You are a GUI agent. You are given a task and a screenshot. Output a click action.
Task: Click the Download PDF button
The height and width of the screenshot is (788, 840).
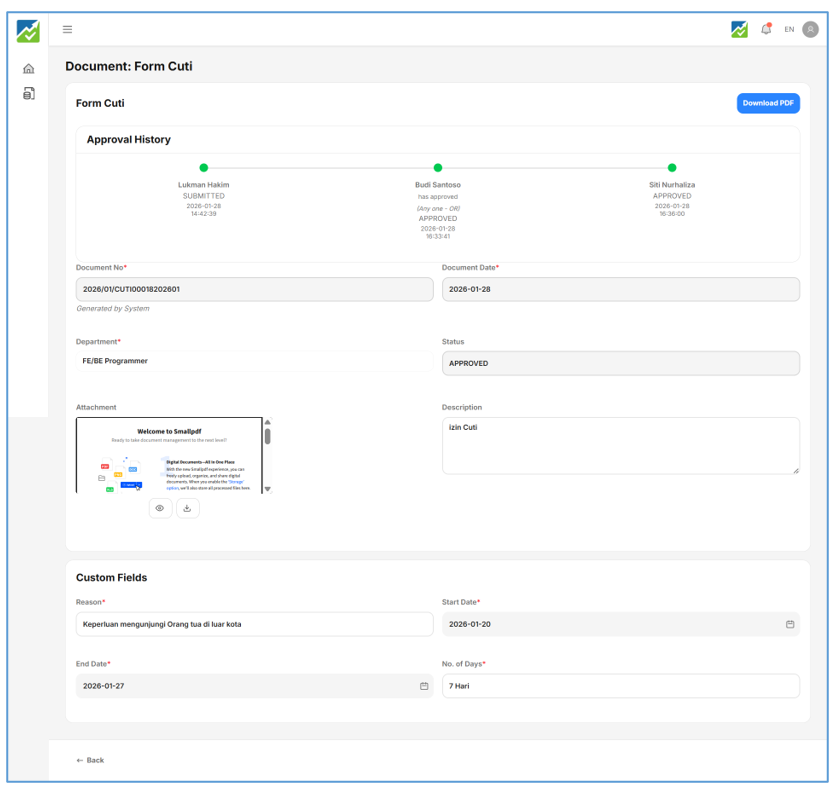pos(768,103)
